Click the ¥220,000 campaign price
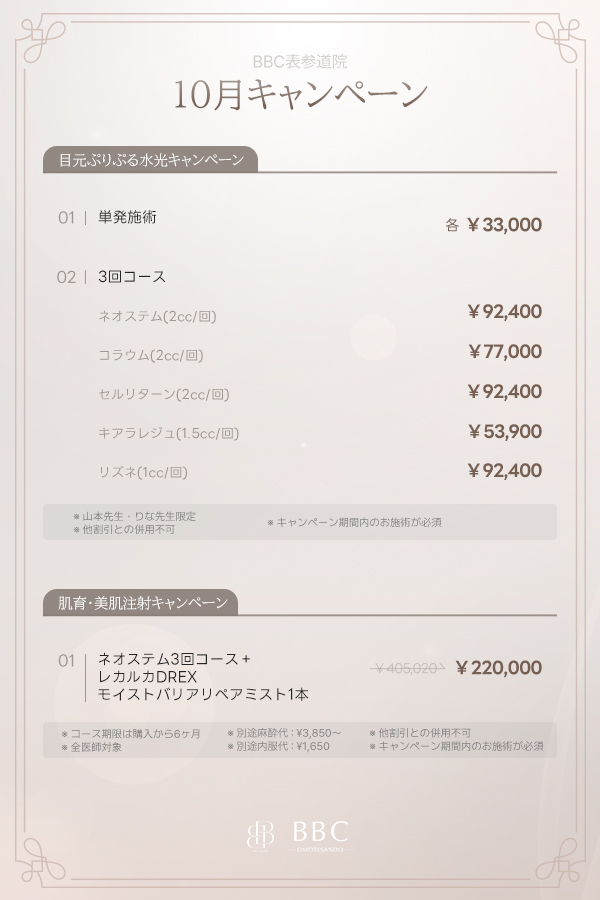The height and width of the screenshot is (900, 600). tap(498, 668)
